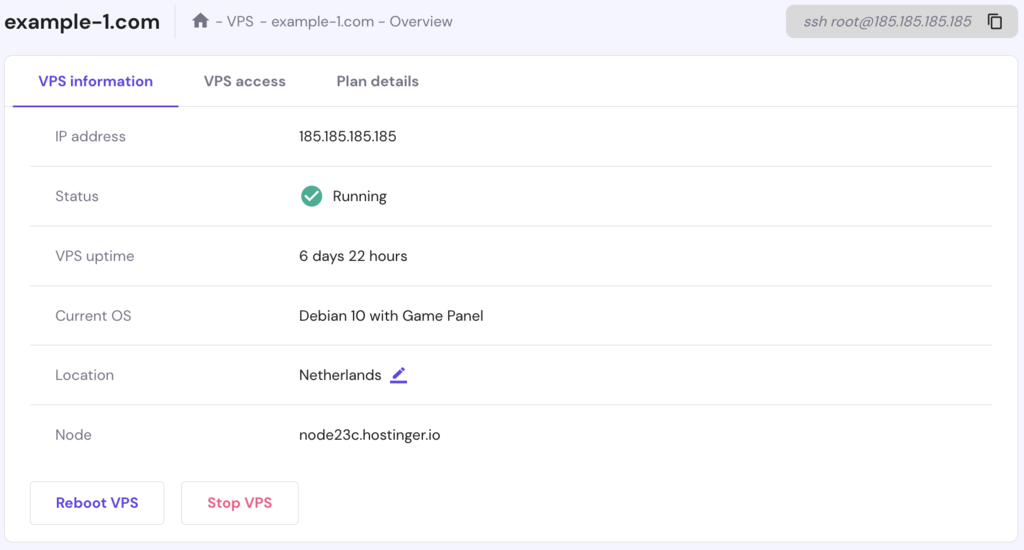Viewport: 1024px width, 550px height.
Task: Go to VPS in the breadcrumb
Action: pyautogui.click(x=240, y=21)
